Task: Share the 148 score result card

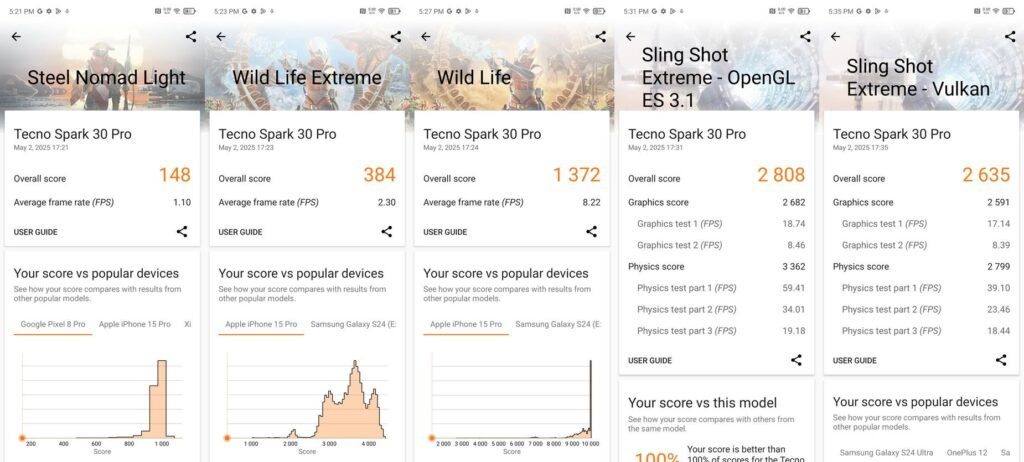Action: (x=182, y=231)
